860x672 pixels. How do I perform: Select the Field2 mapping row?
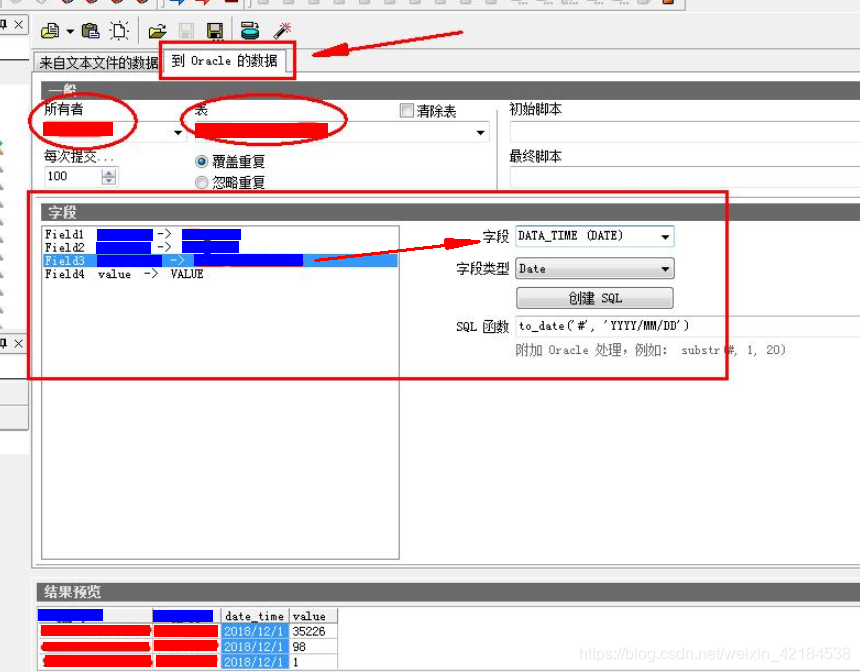click(x=220, y=248)
